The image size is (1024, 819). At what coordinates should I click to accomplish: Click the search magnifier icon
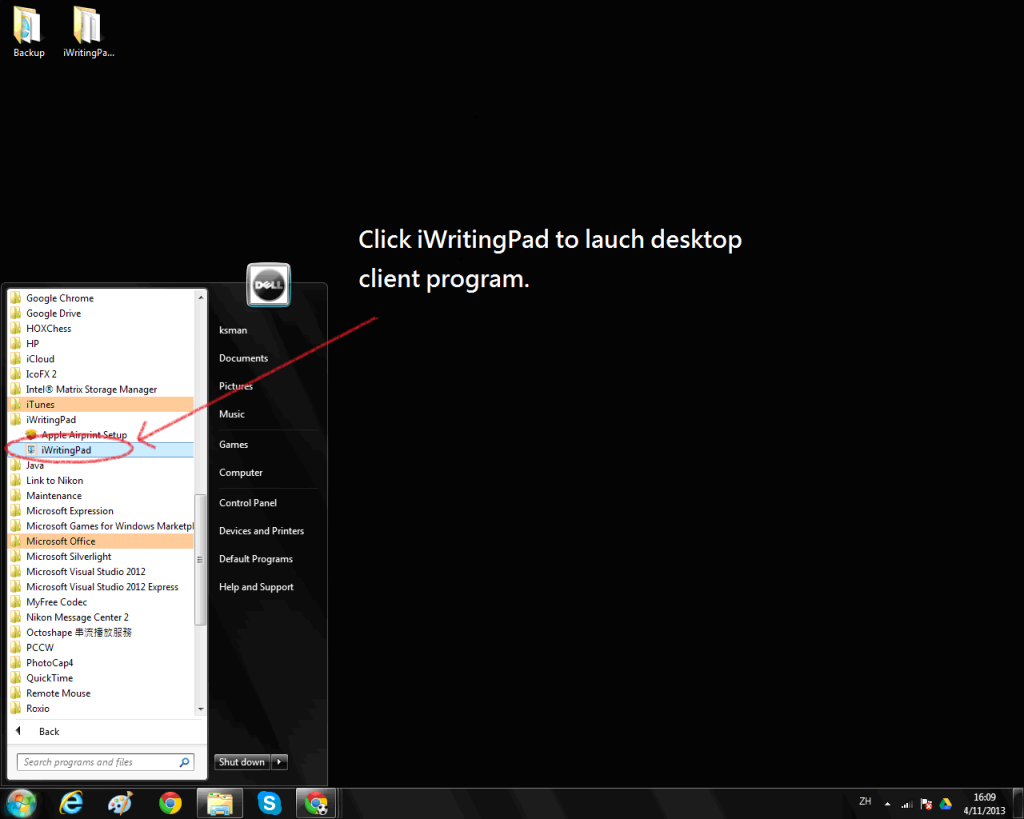point(185,762)
